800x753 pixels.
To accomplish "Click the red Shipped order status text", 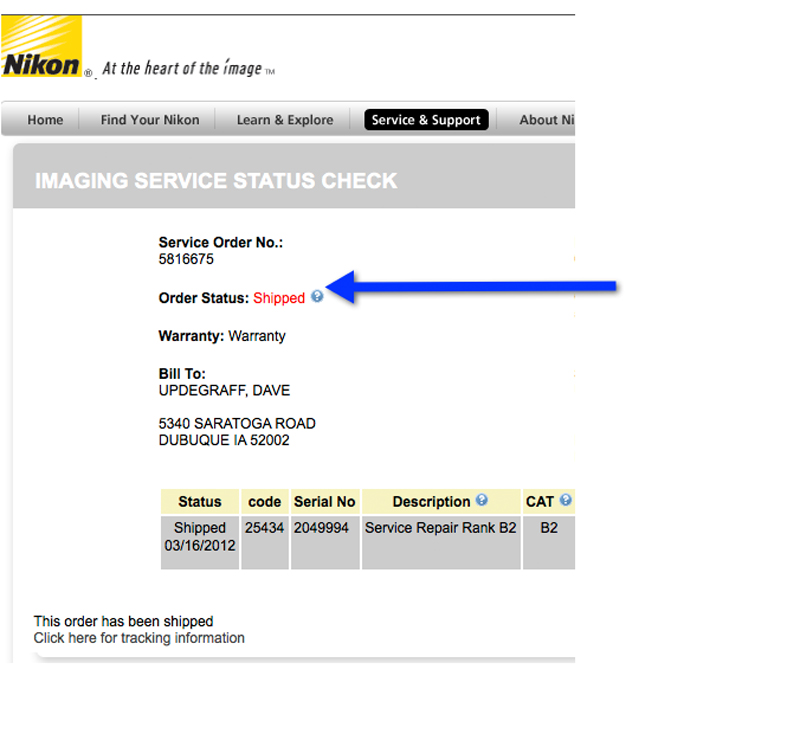I will (279, 298).
